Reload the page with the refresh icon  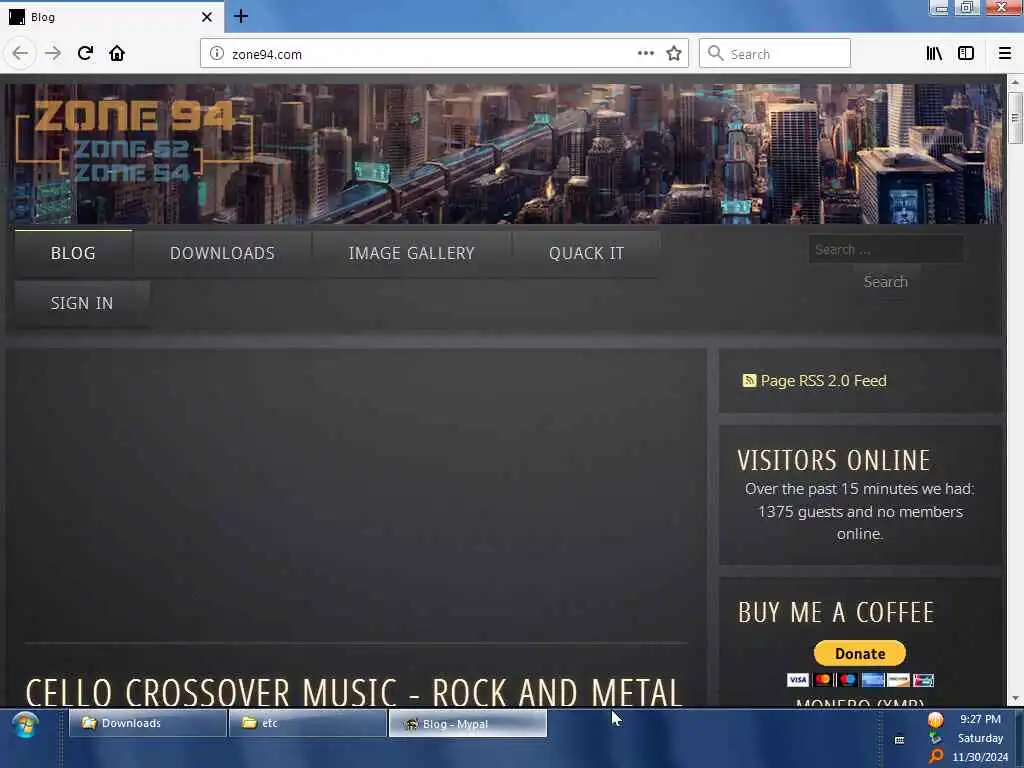85,54
